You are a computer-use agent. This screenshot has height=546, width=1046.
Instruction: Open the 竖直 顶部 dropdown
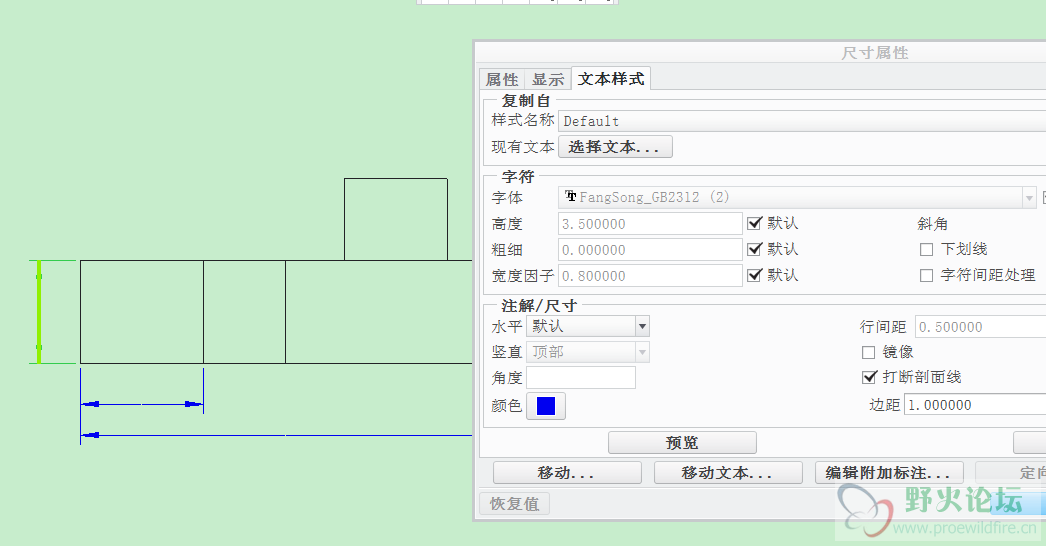click(642, 352)
